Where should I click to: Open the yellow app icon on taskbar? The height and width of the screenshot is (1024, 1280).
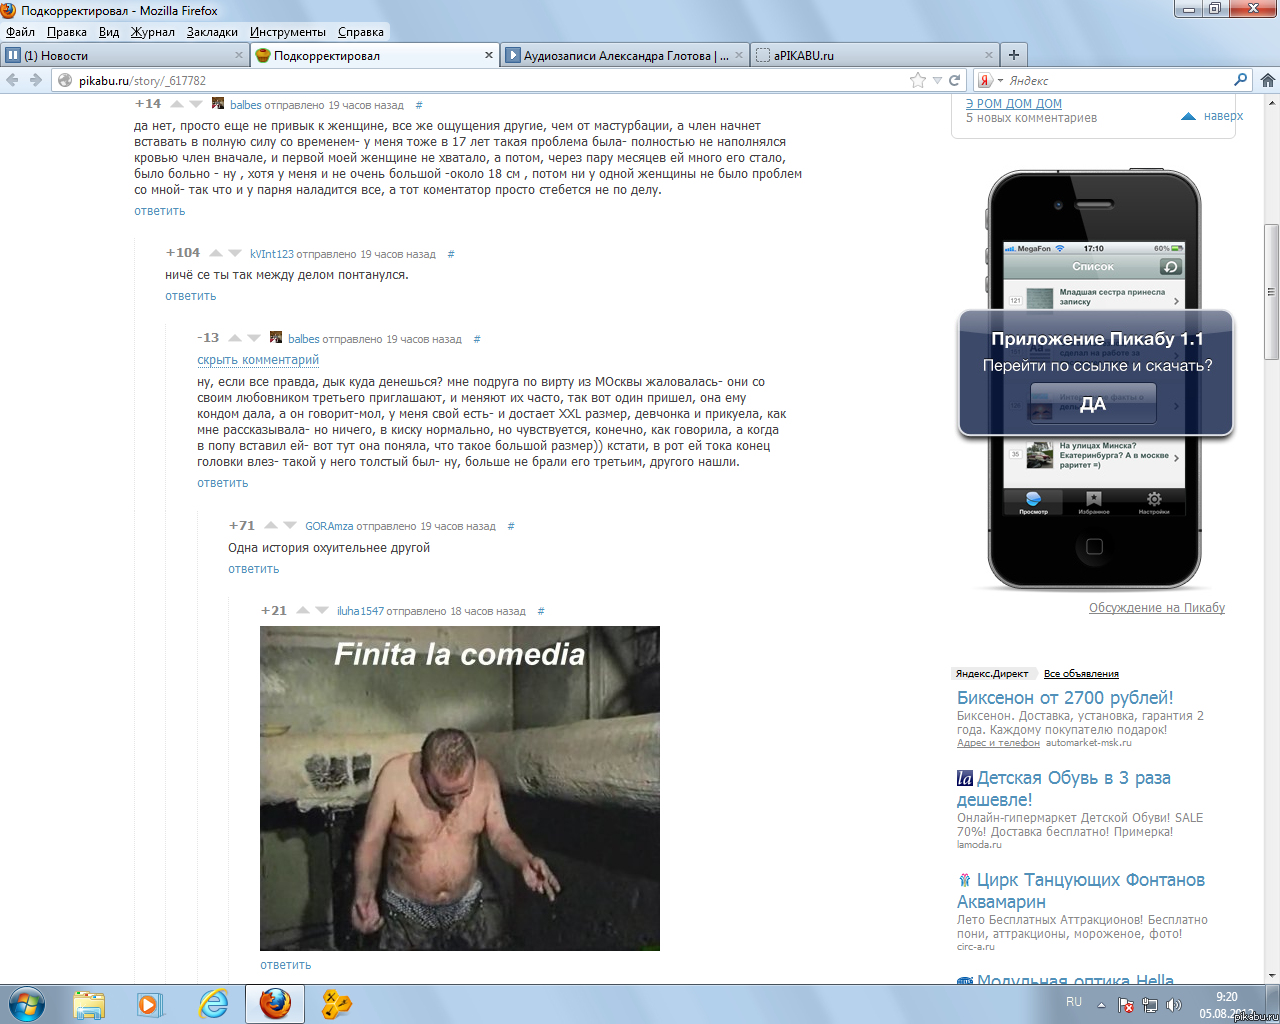coord(337,1004)
